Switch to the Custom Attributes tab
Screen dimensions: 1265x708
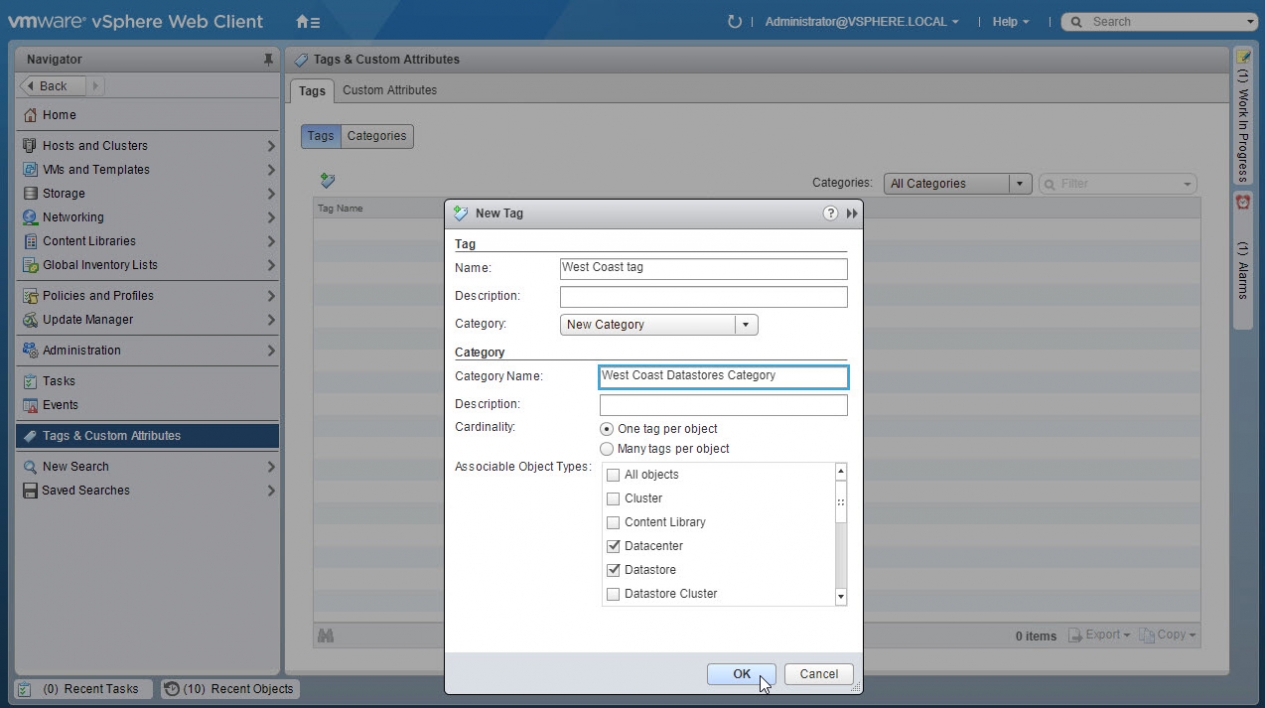(x=389, y=90)
